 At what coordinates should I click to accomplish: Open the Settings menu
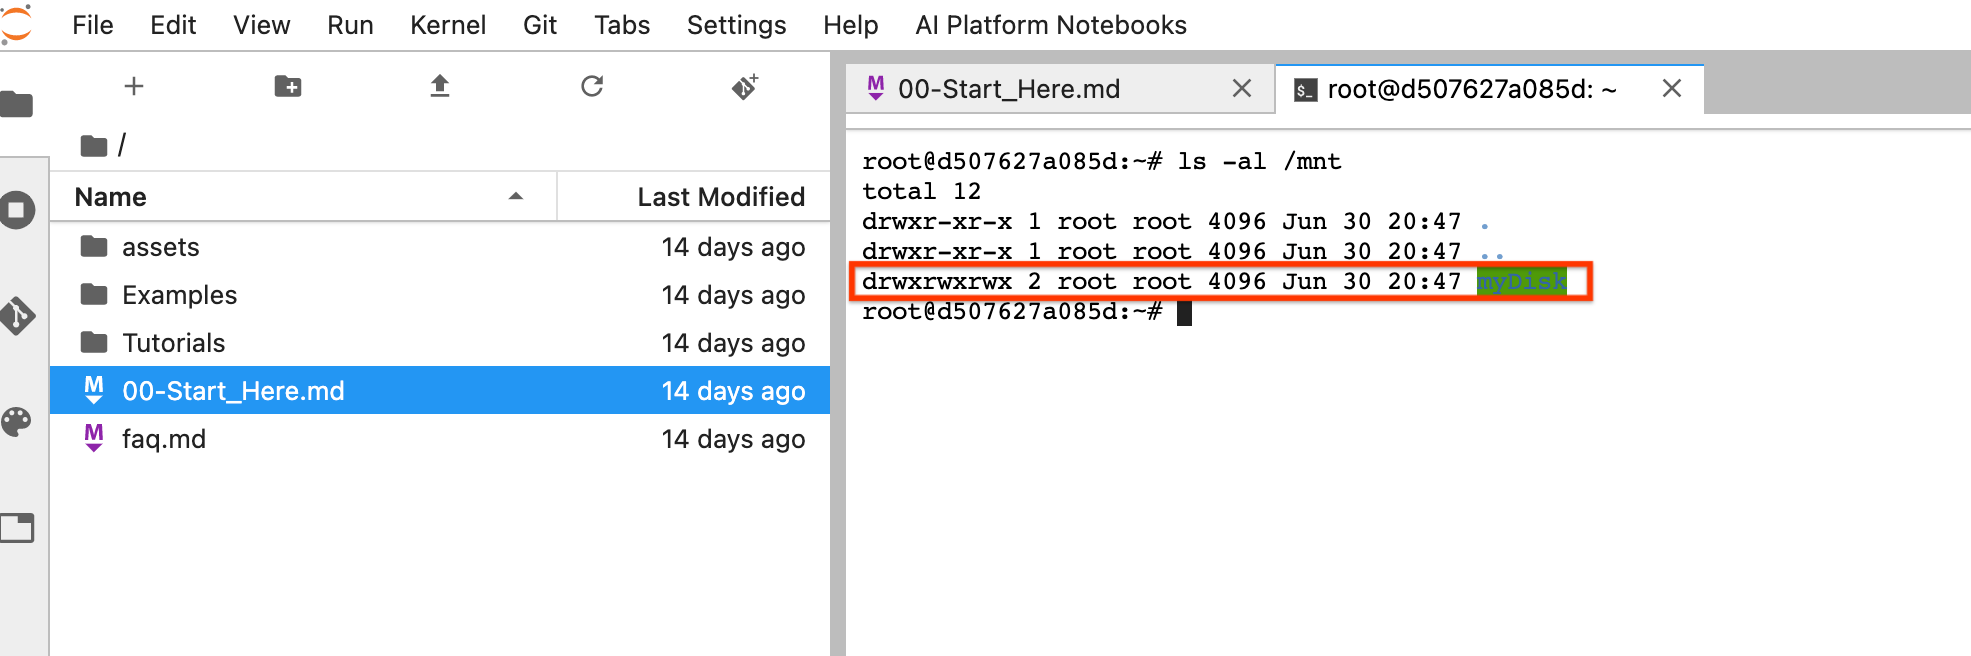click(736, 25)
